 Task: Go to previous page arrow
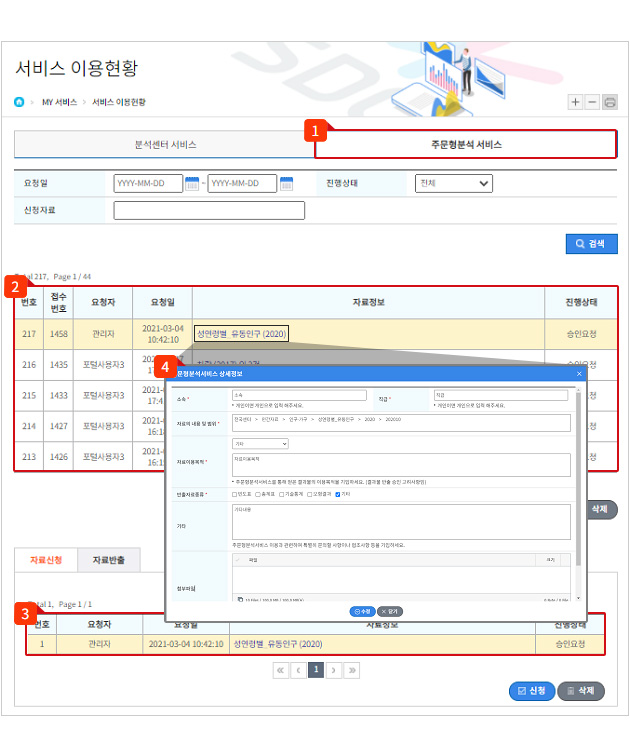[298, 670]
